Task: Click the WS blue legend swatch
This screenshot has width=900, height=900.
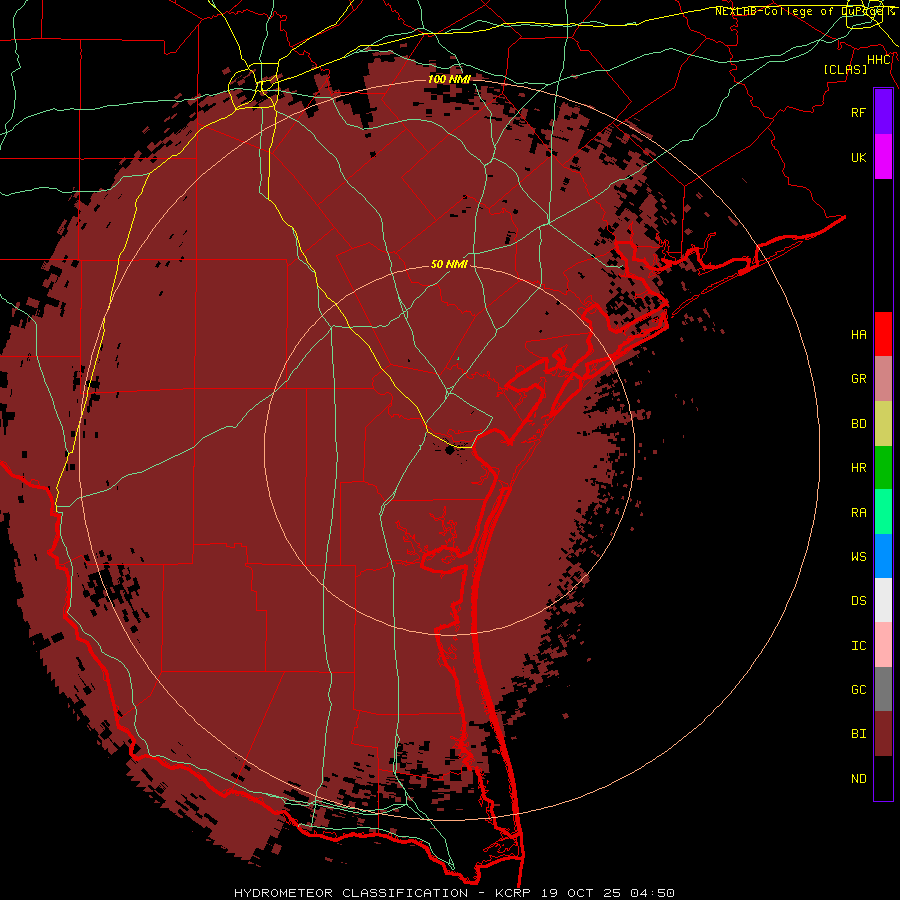Action: [883, 556]
